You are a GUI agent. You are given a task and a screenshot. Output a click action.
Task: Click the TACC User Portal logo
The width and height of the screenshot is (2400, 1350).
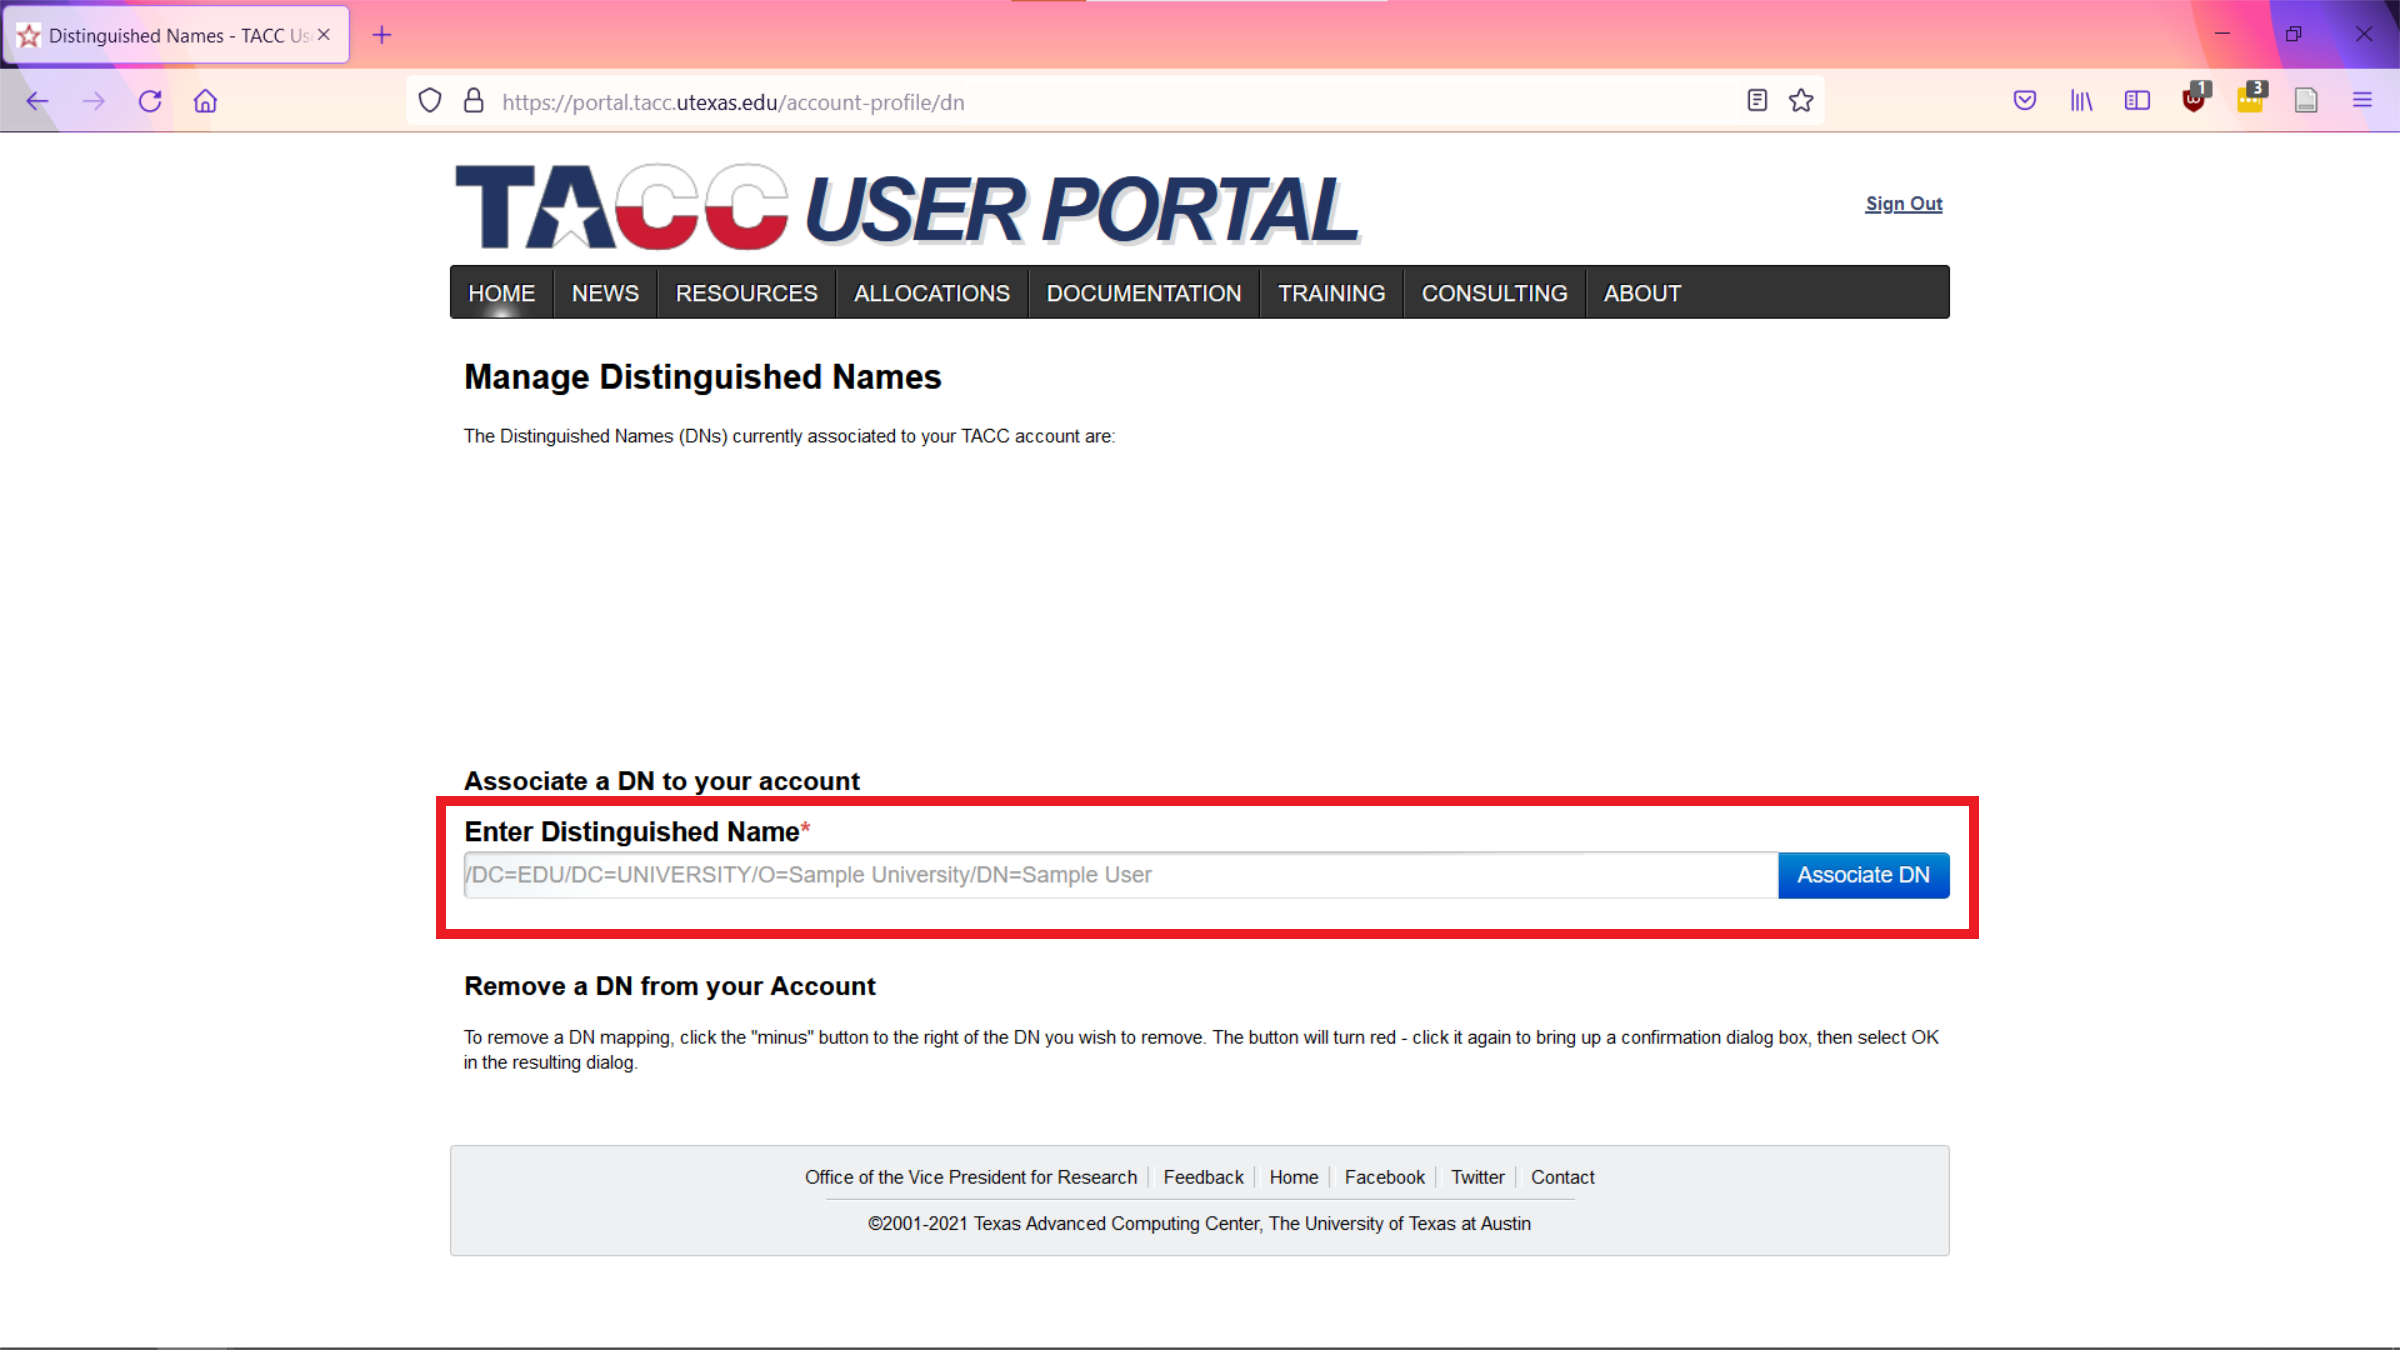tap(906, 207)
